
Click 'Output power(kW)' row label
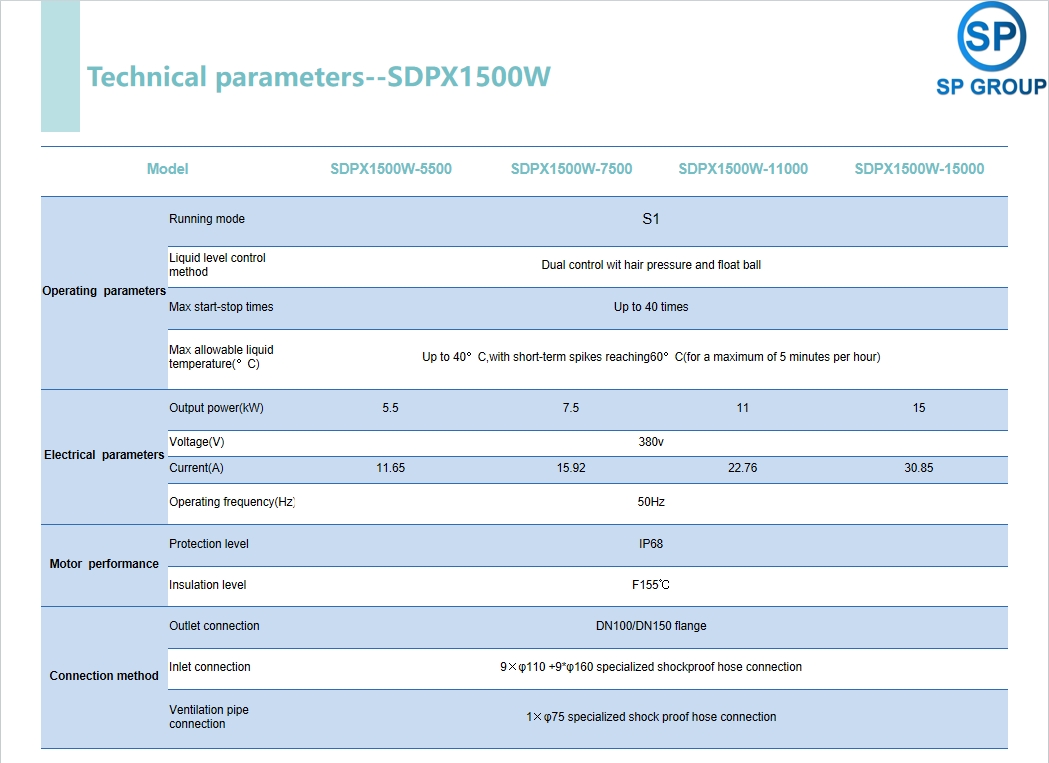pyautogui.click(x=216, y=408)
